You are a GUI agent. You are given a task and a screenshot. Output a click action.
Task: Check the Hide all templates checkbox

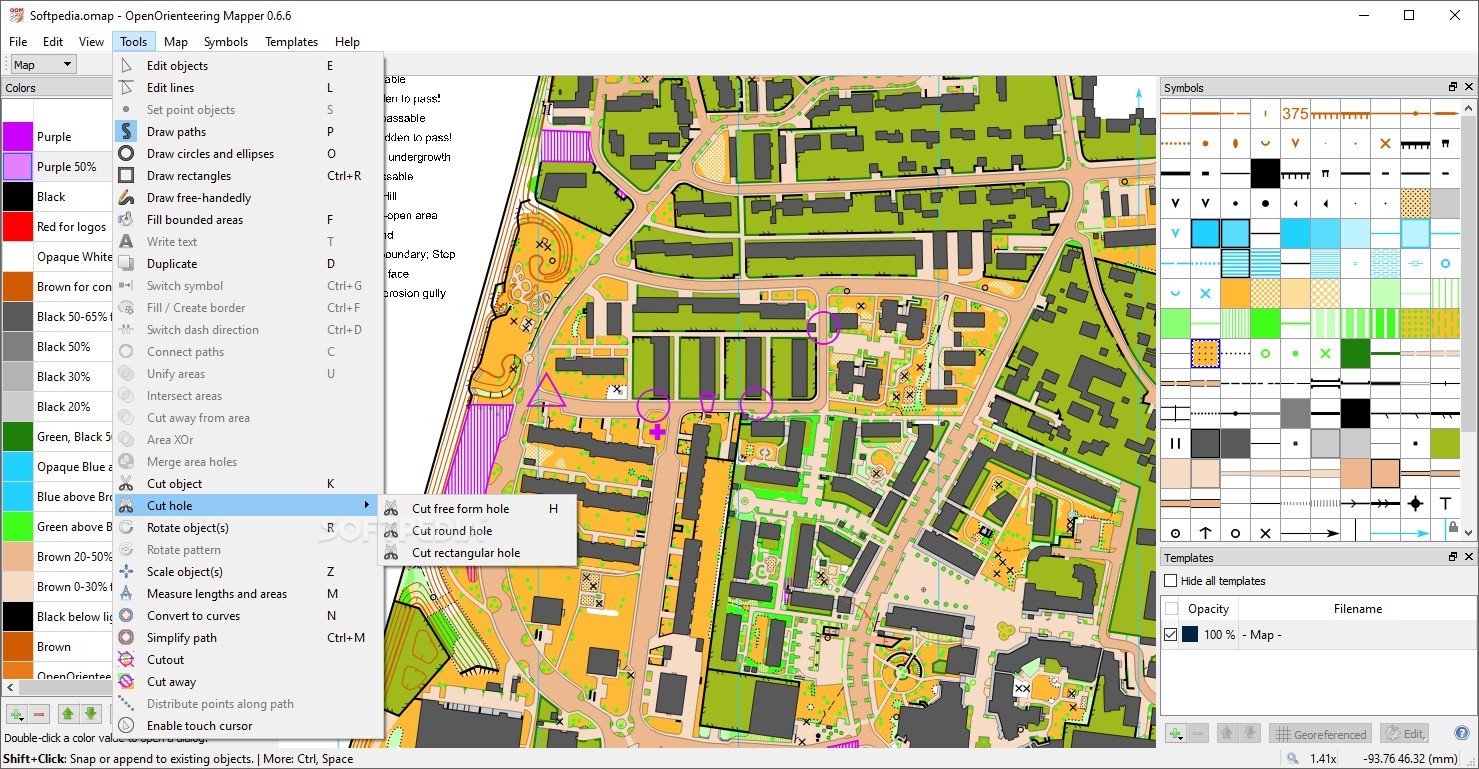point(1171,581)
